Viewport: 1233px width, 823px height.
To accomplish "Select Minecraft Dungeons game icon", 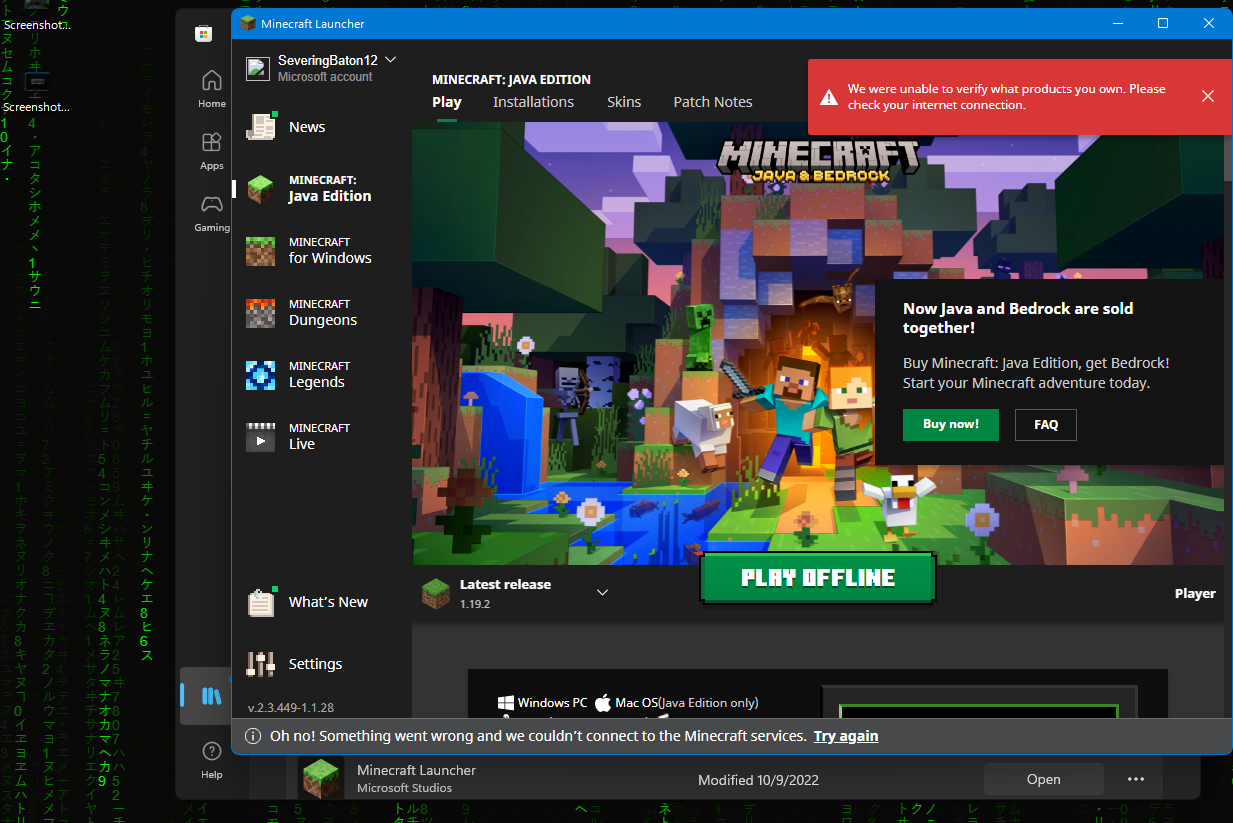I will (x=260, y=313).
